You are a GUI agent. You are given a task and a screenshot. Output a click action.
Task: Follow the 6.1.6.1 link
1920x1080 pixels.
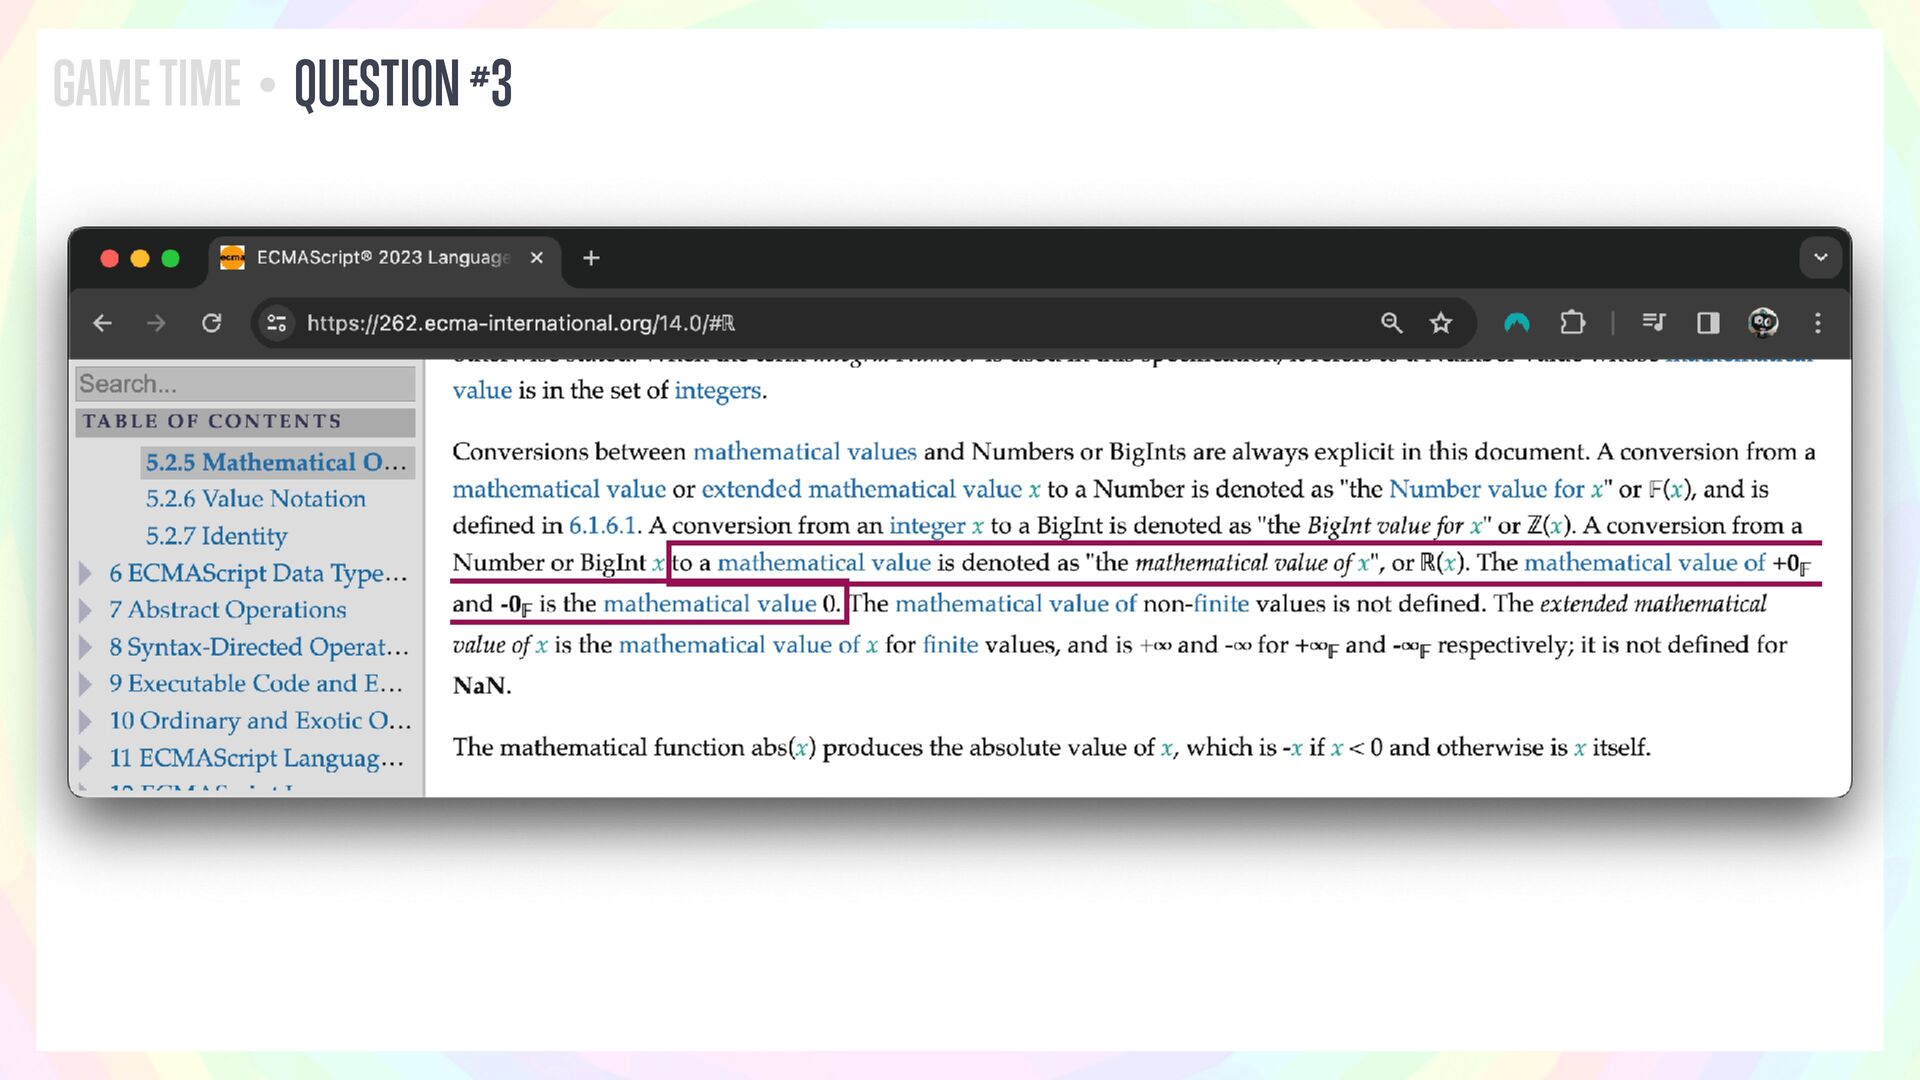(602, 526)
